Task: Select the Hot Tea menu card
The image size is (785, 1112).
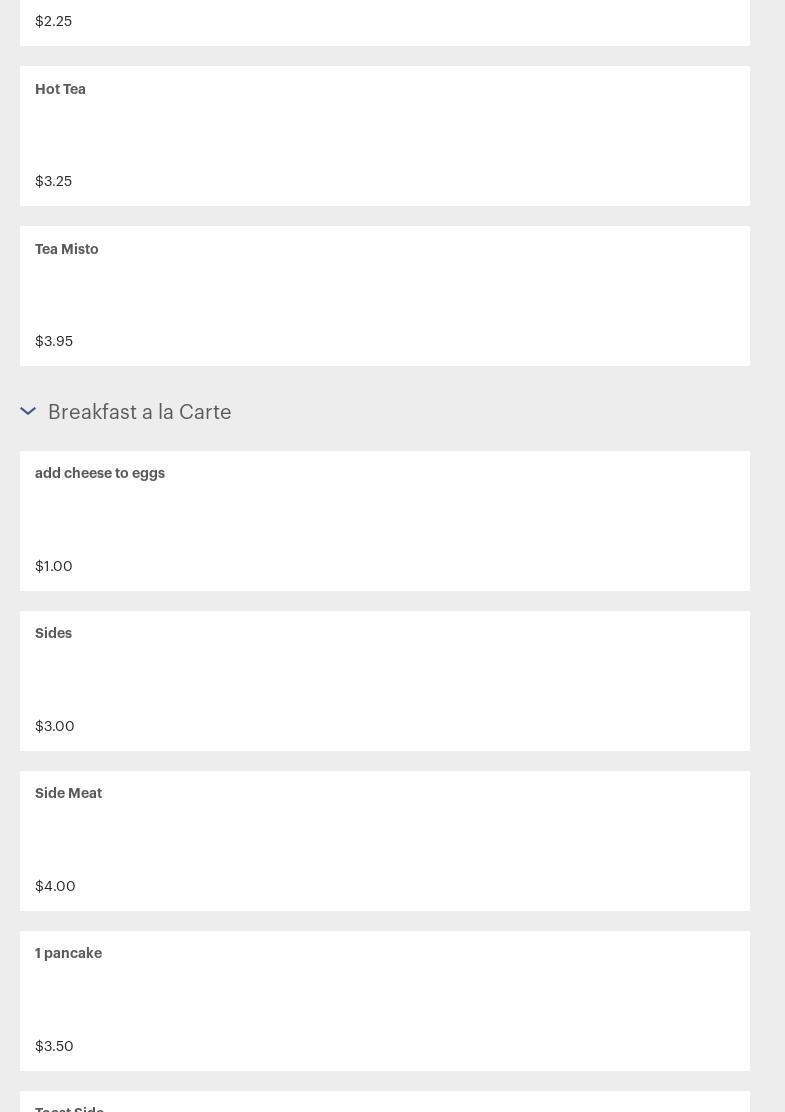Action: click(x=385, y=136)
